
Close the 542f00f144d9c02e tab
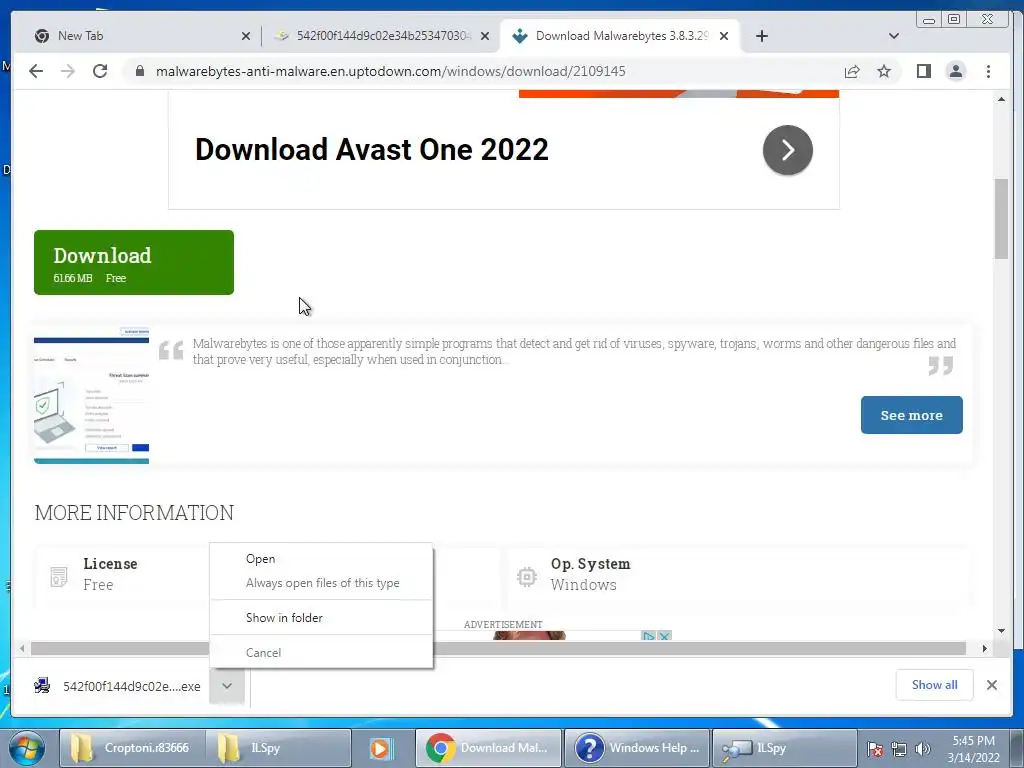tap(485, 36)
